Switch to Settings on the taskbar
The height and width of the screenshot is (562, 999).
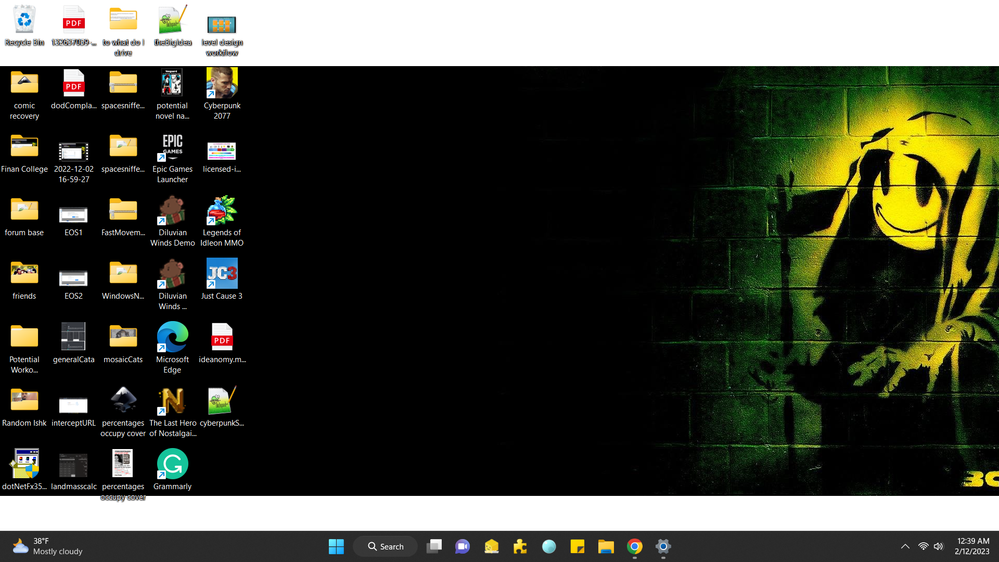663,546
